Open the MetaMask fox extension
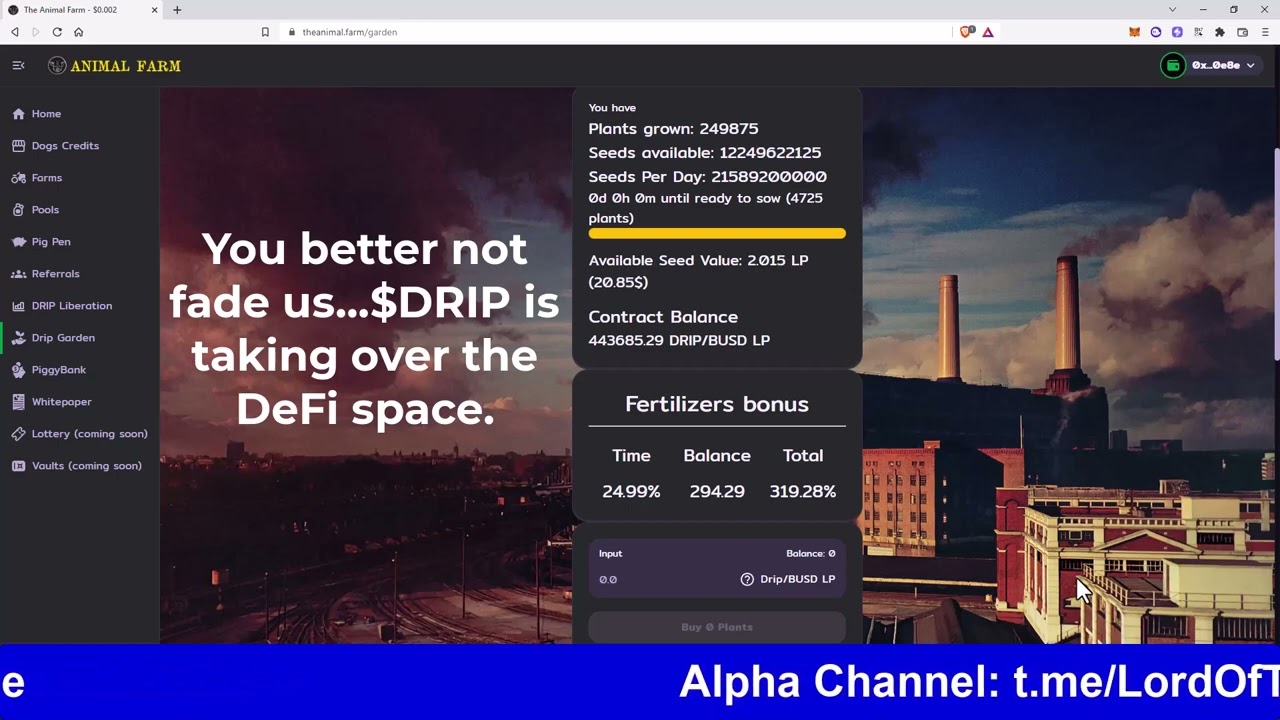 click(x=1134, y=32)
